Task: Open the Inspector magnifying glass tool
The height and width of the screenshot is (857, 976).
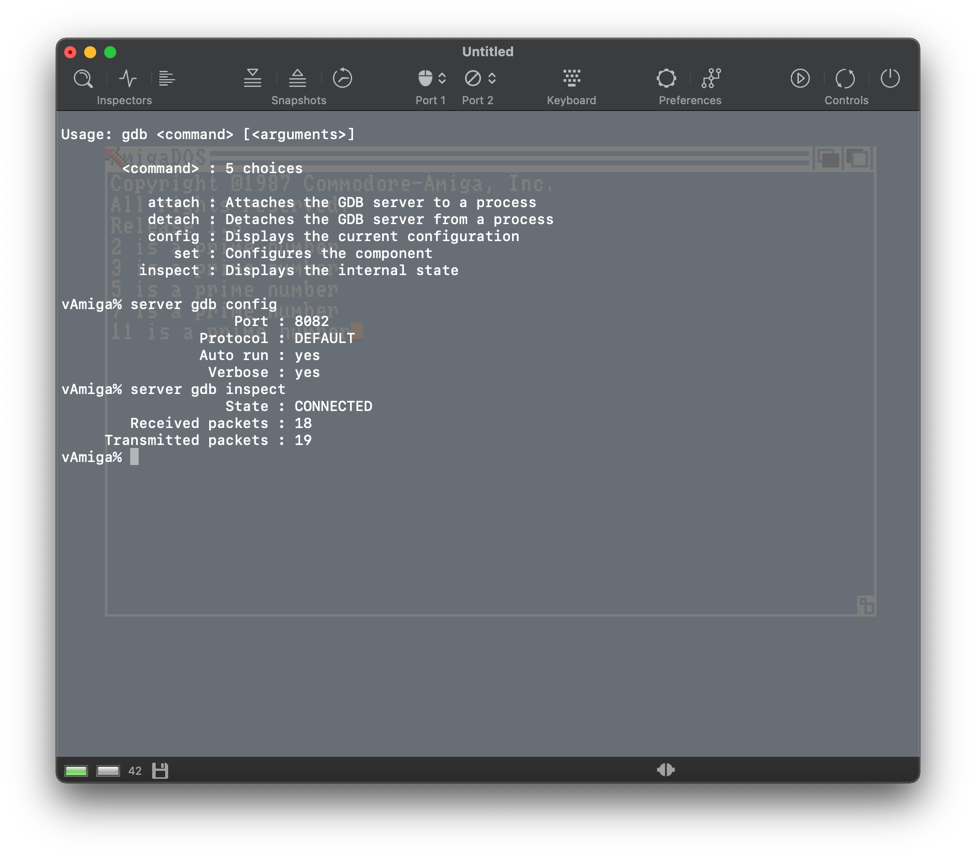Action: [84, 78]
